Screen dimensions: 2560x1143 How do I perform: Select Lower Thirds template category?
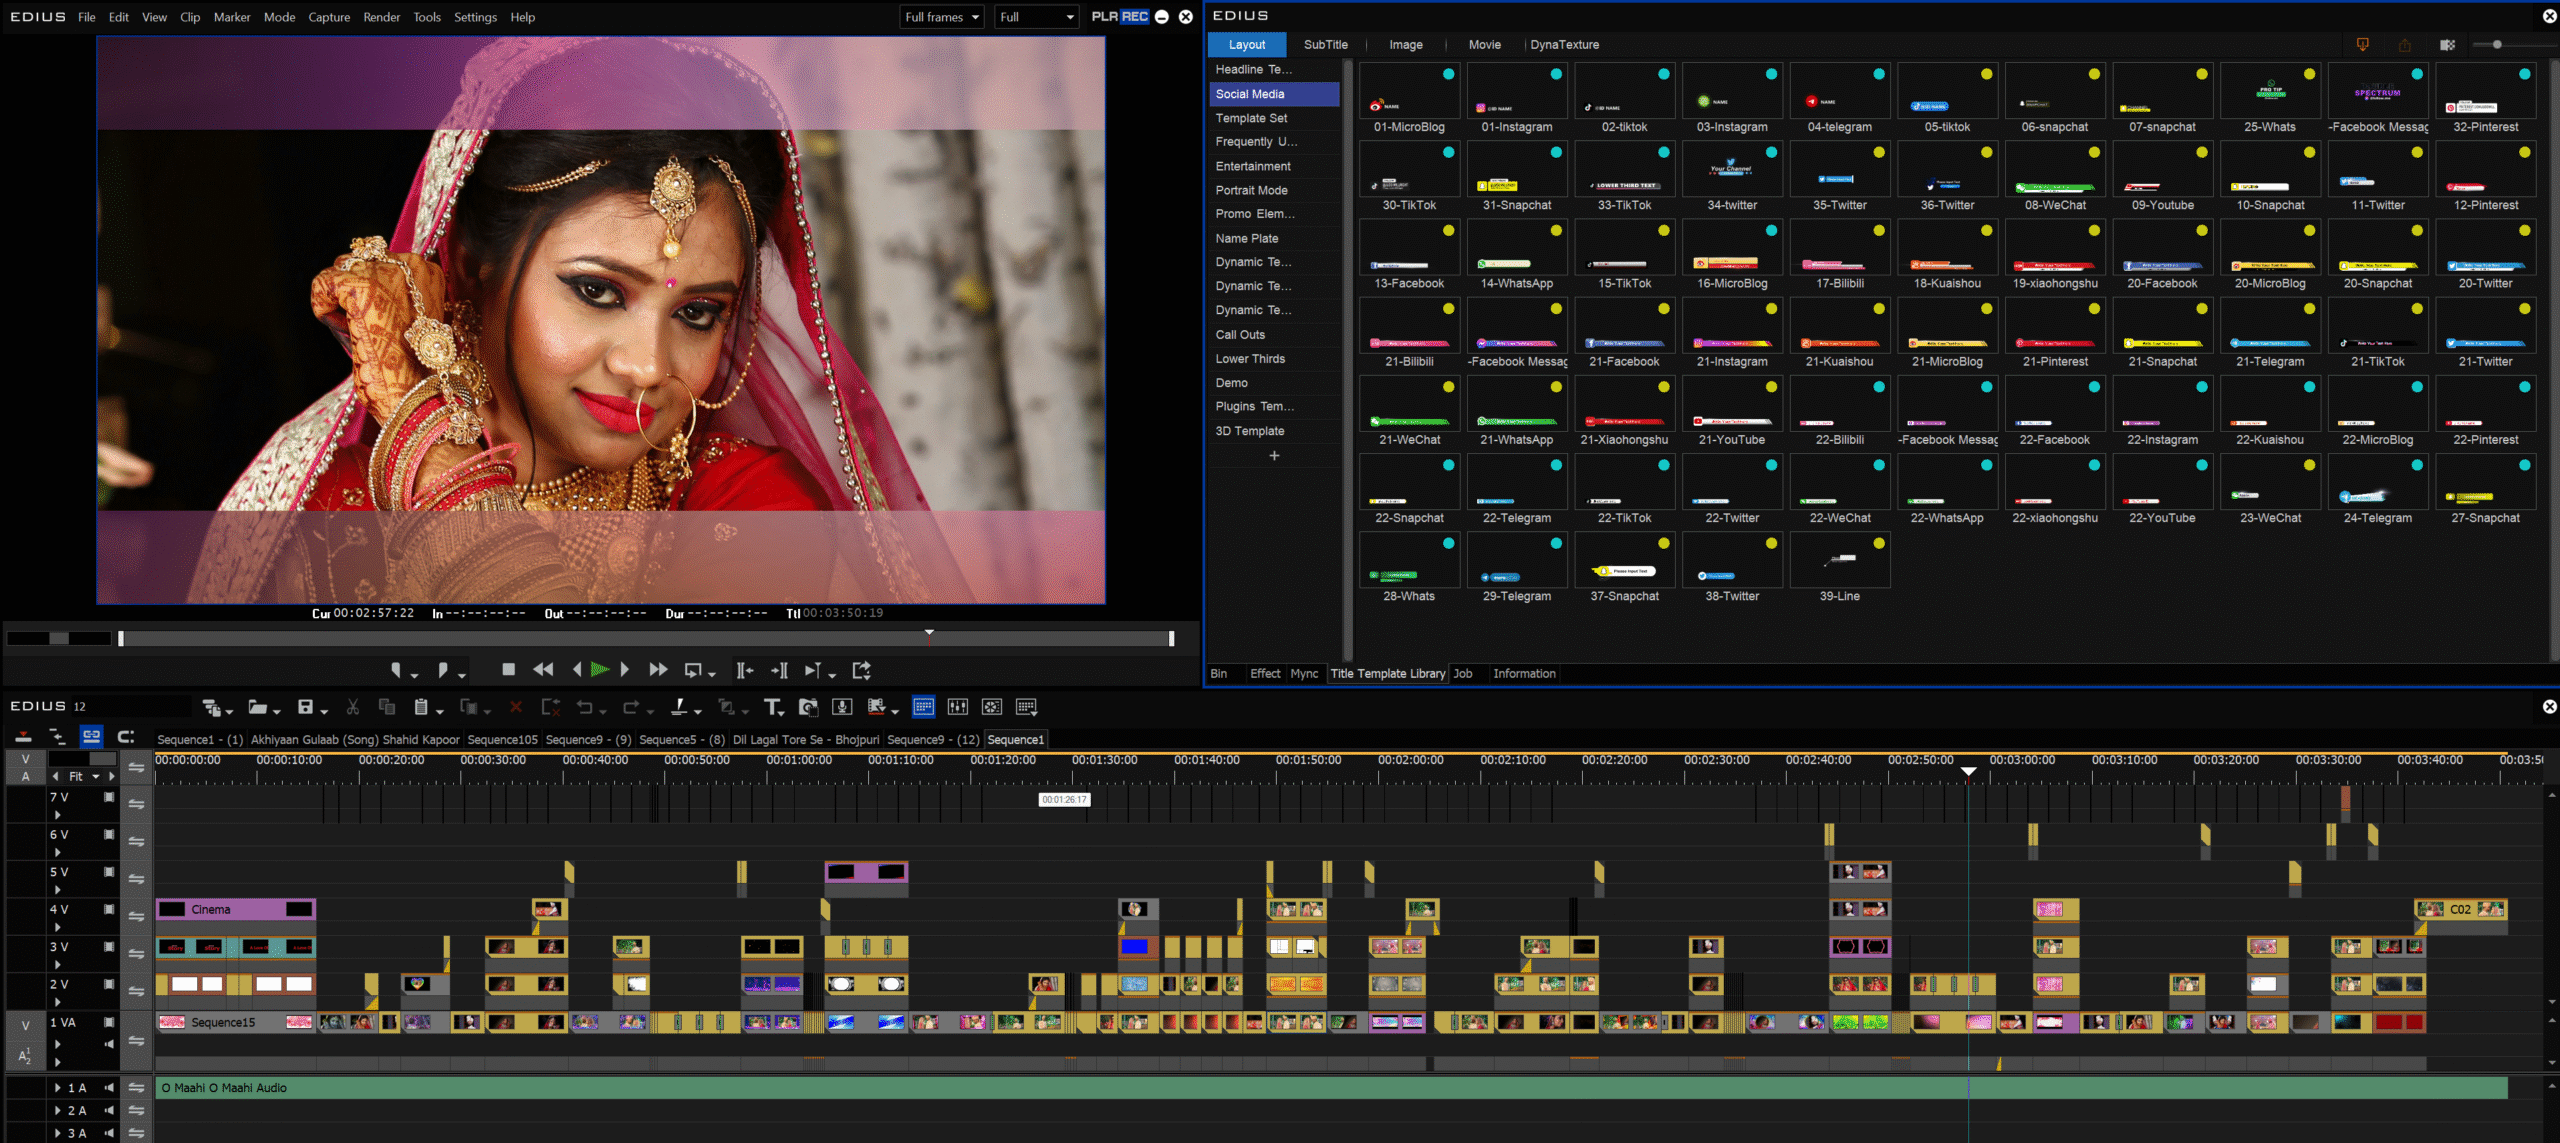pyautogui.click(x=1250, y=358)
